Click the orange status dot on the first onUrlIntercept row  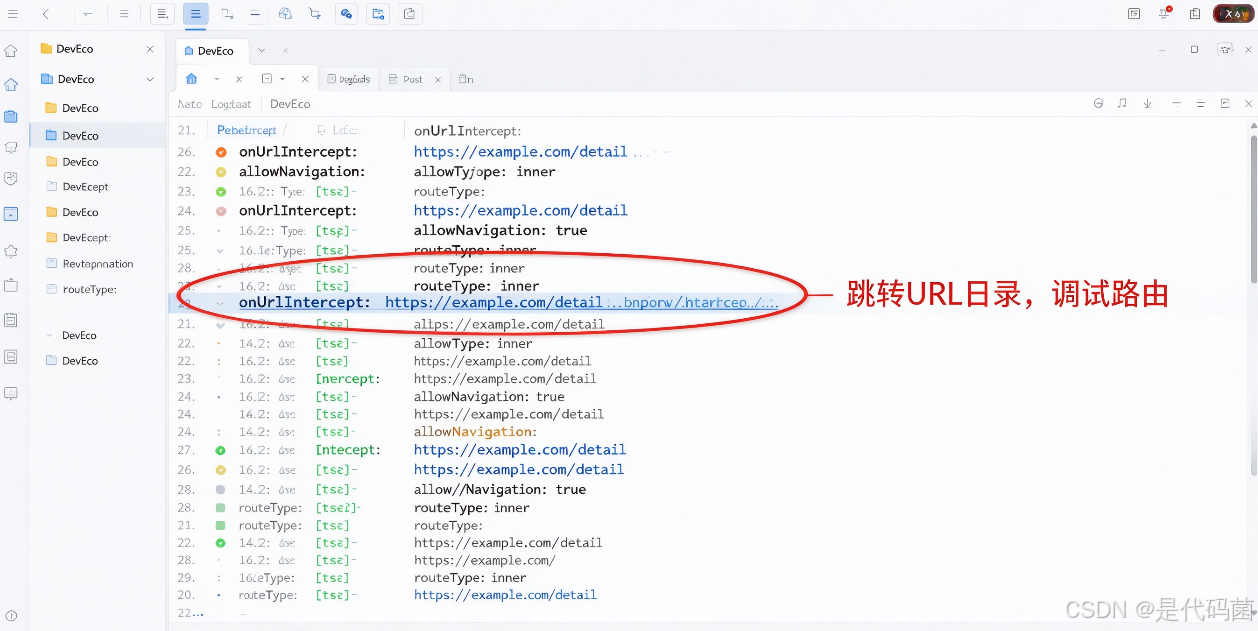pos(221,152)
